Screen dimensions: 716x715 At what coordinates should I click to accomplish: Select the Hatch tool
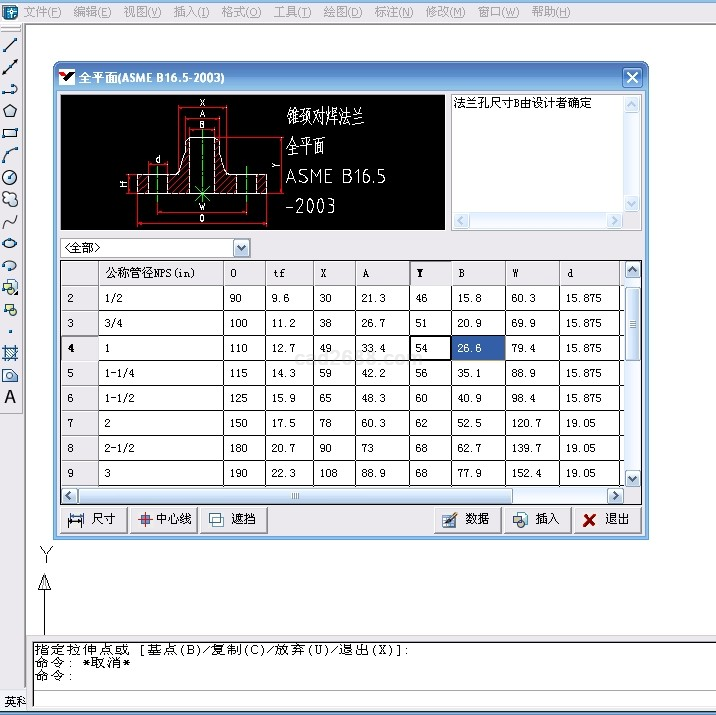[x=10, y=353]
